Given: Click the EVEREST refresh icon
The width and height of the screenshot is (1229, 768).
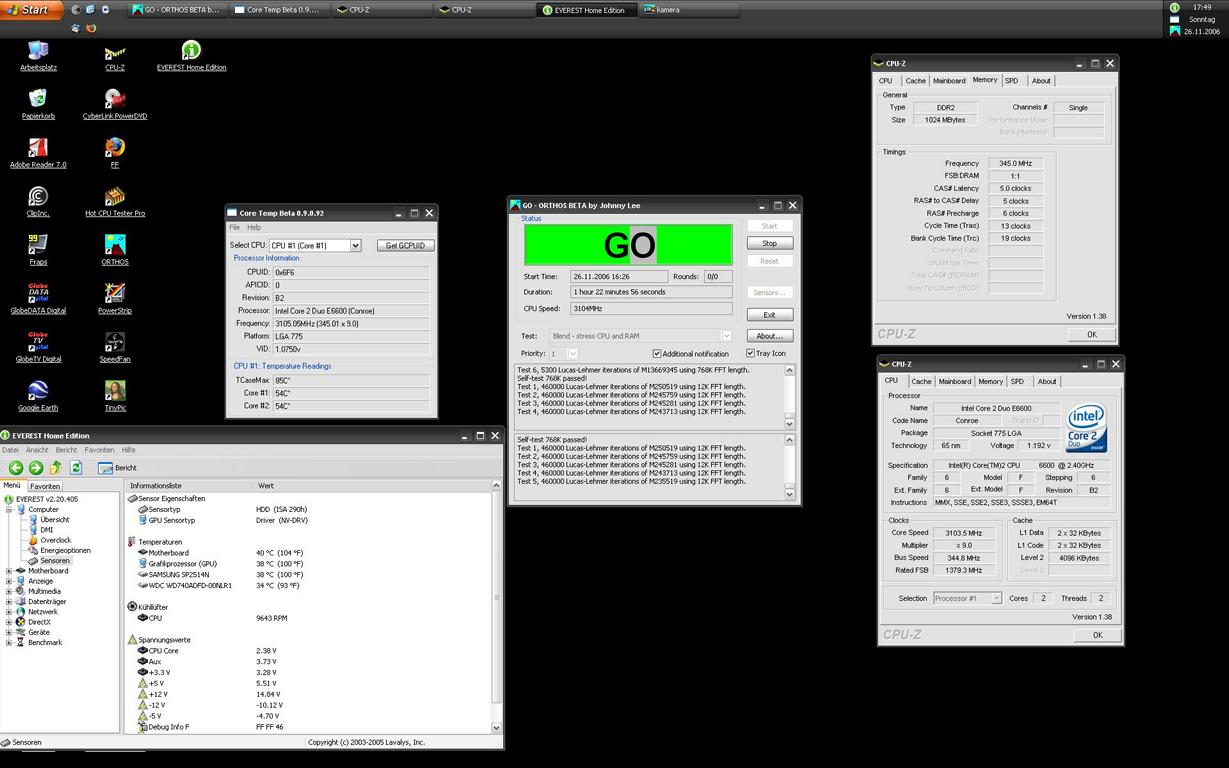Looking at the screenshot, I should click(76, 467).
